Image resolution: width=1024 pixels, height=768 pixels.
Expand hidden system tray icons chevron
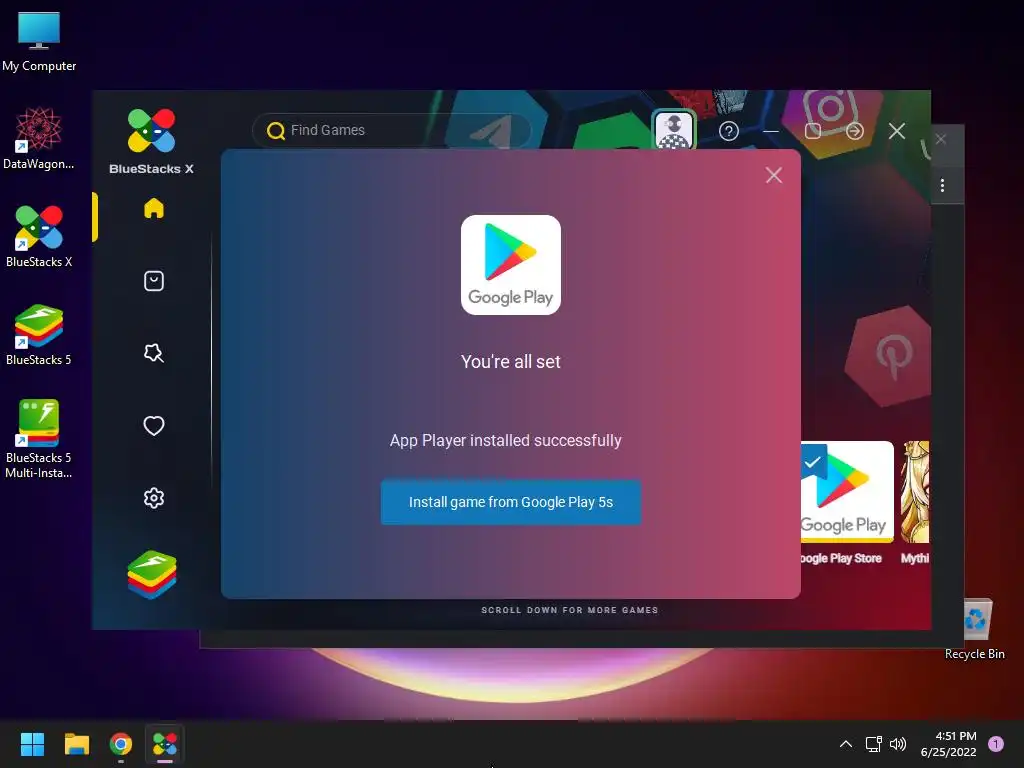pos(845,744)
